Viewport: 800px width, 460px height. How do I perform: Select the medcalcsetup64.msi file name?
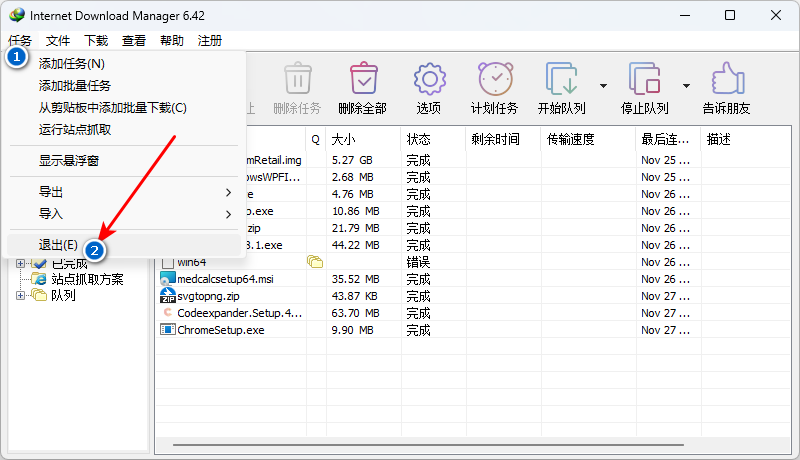pyautogui.click(x=225, y=279)
